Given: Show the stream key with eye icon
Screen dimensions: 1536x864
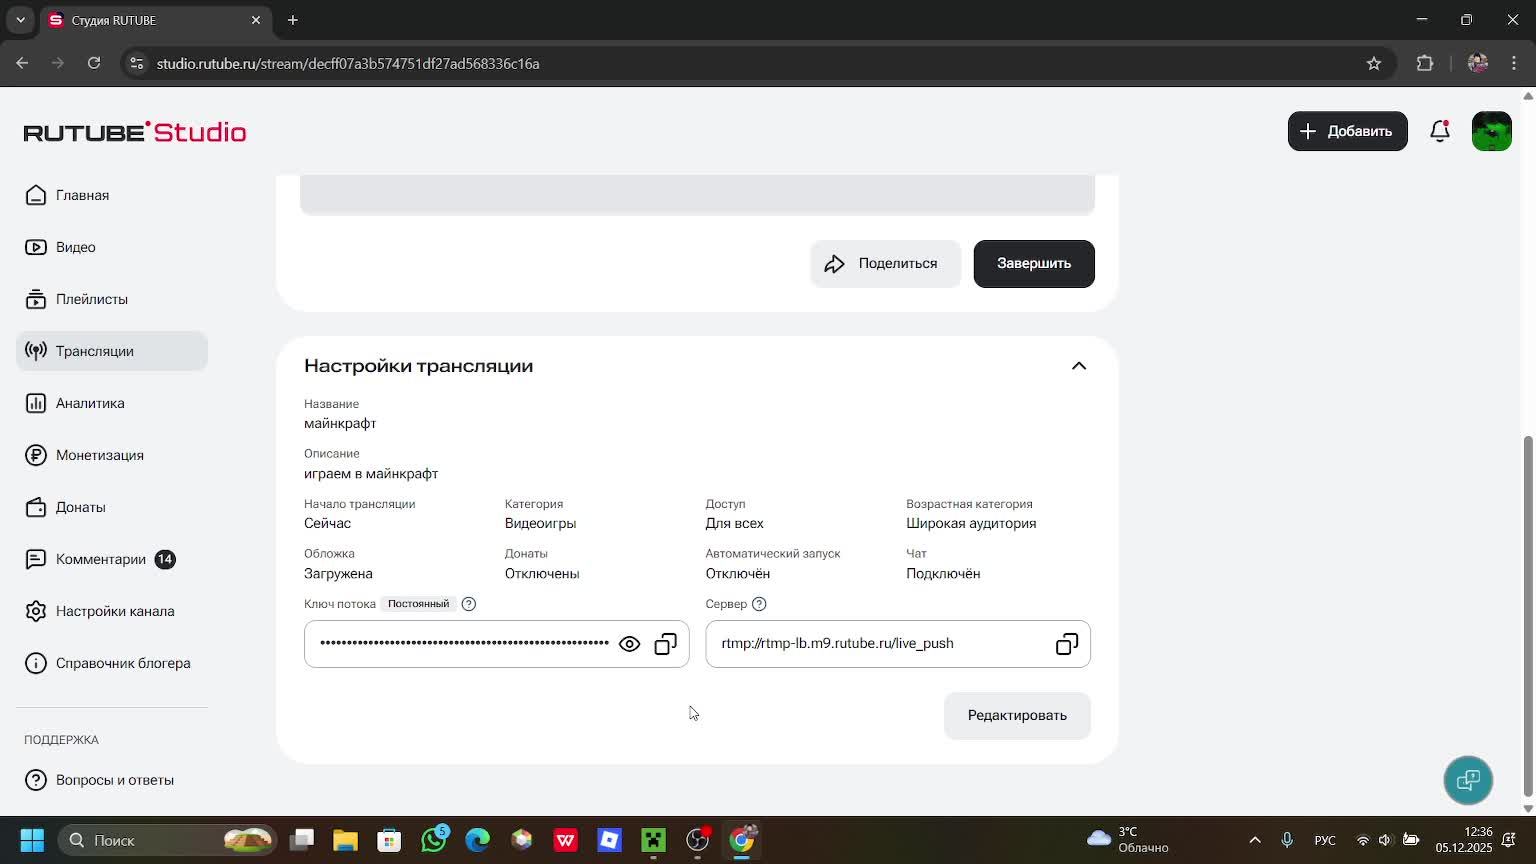Looking at the screenshot, I should pos(629,644).
